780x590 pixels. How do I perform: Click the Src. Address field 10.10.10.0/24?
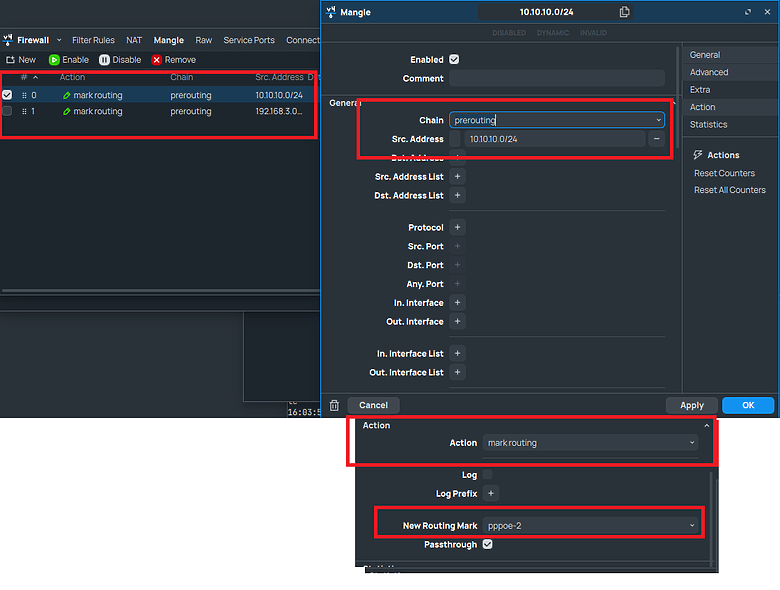coord(555,139)
